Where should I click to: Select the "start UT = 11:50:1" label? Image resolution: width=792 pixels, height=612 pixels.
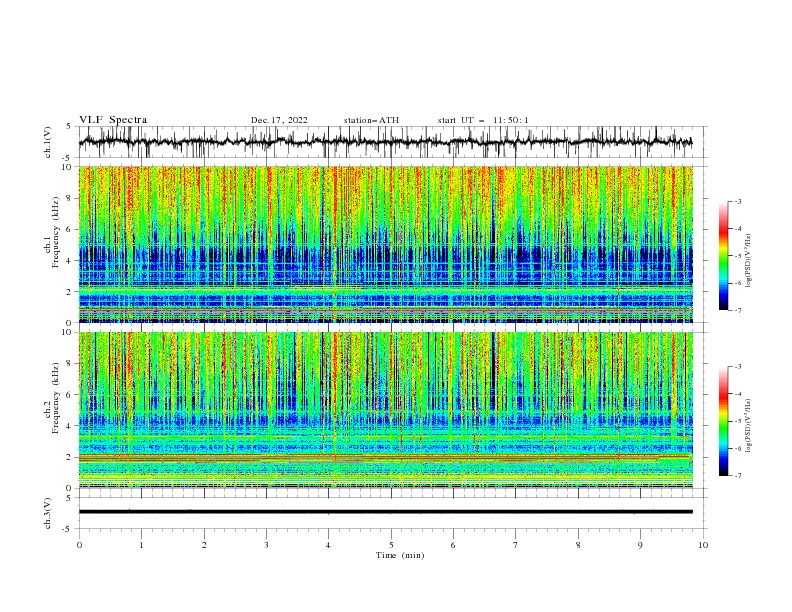coord(483,120)
